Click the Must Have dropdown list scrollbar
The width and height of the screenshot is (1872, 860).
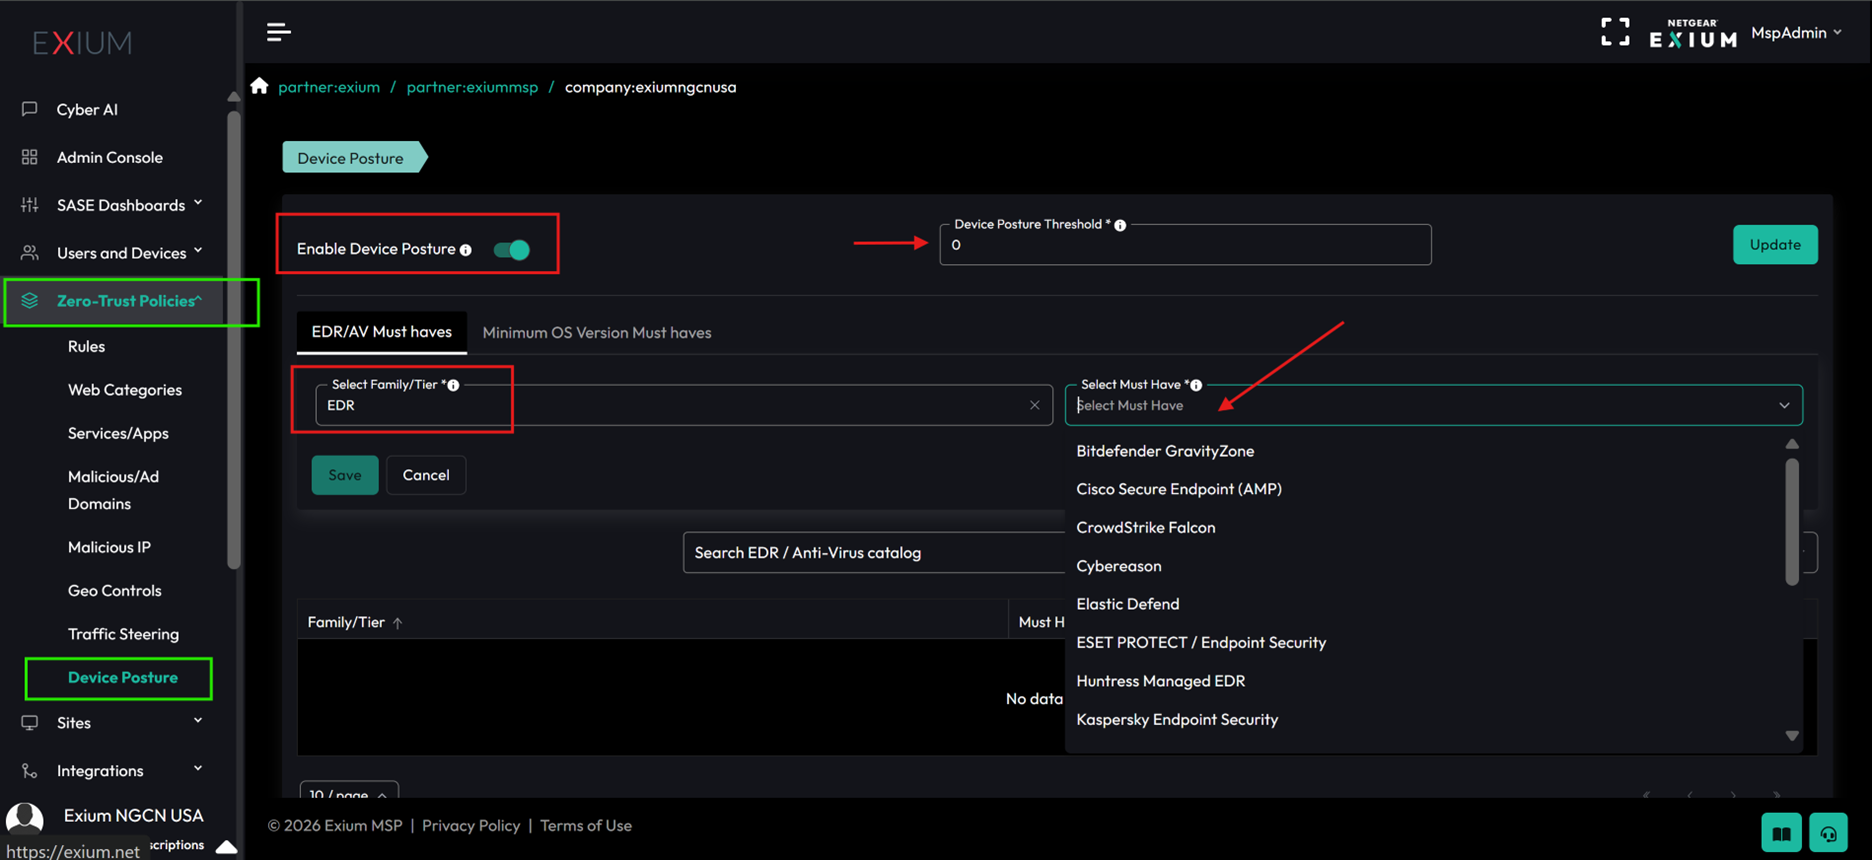tap(1792, 521)
